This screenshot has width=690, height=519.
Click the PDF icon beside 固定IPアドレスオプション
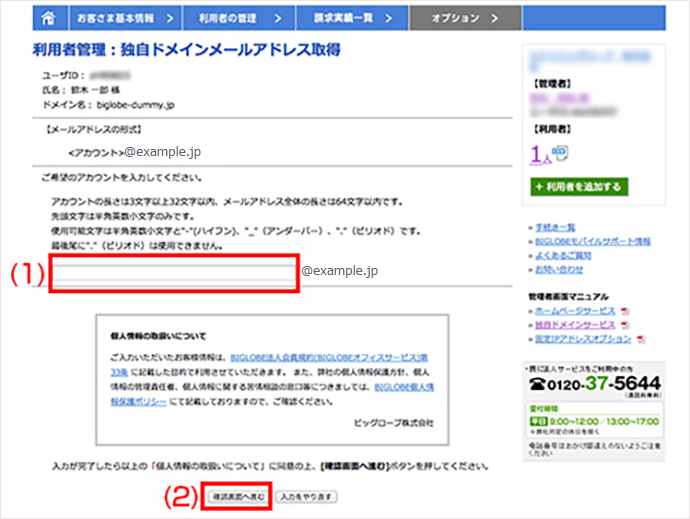click(641, 340)
